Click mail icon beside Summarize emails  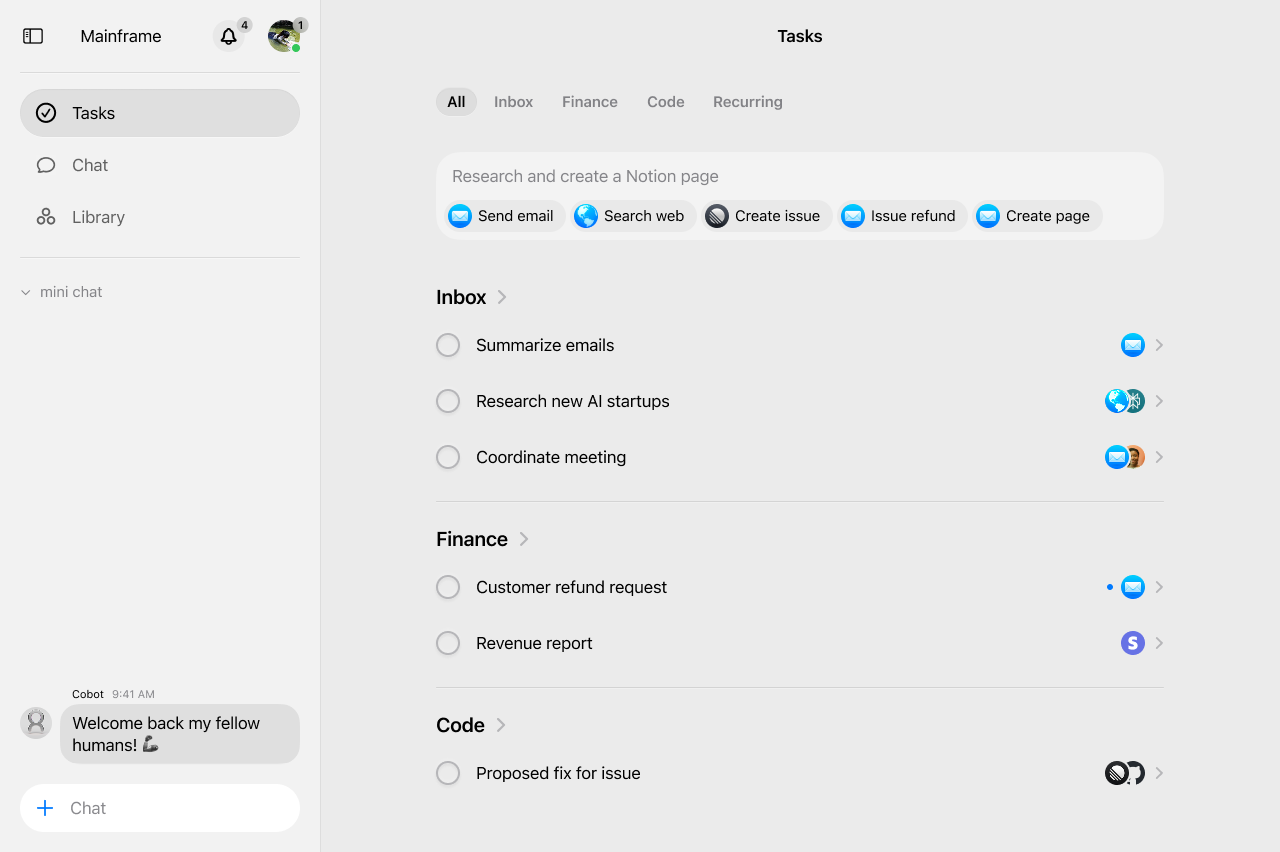(1132, 345)
